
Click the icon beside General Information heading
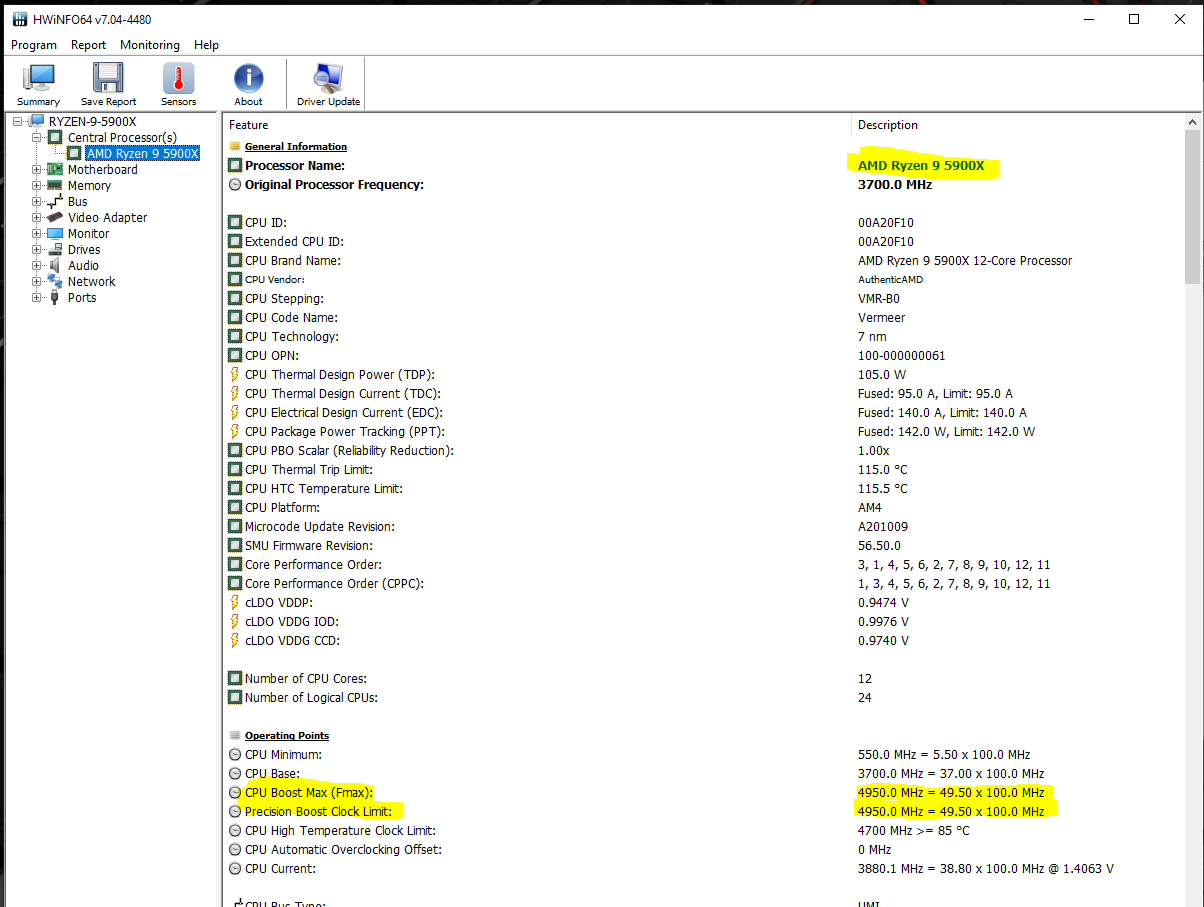[x=235, y=146]
